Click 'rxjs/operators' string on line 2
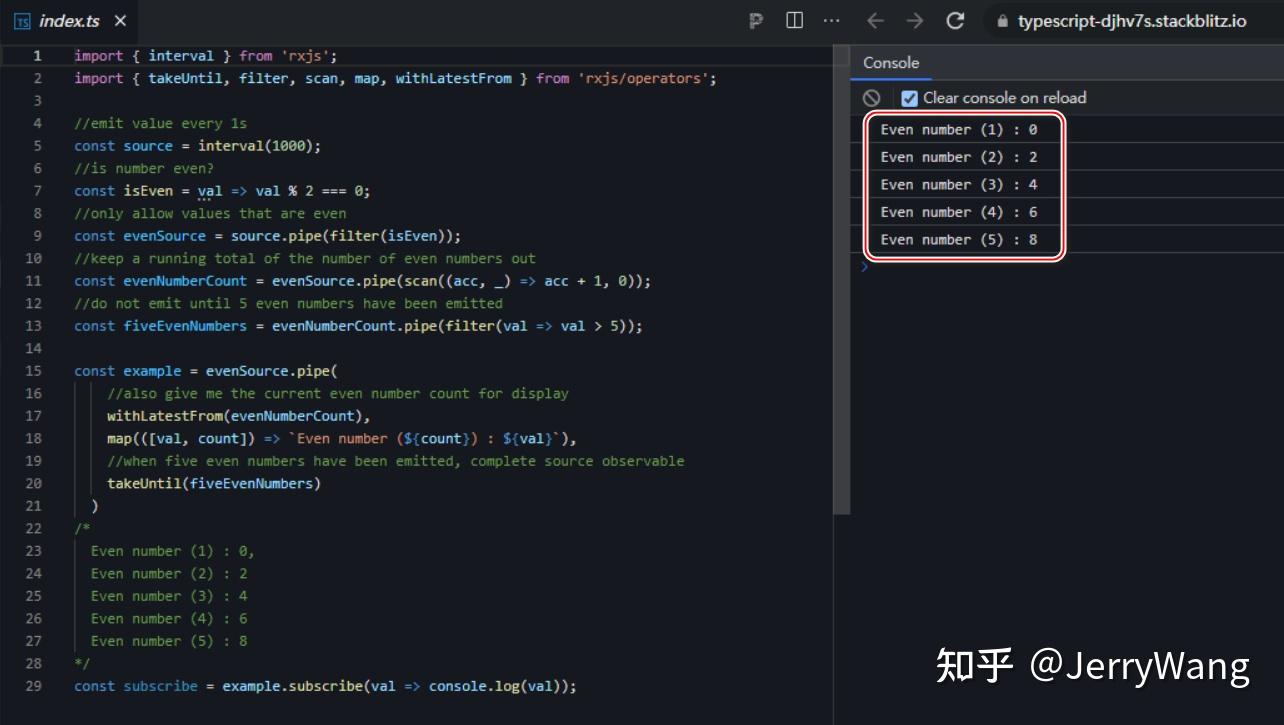 (x=643, y=78)
